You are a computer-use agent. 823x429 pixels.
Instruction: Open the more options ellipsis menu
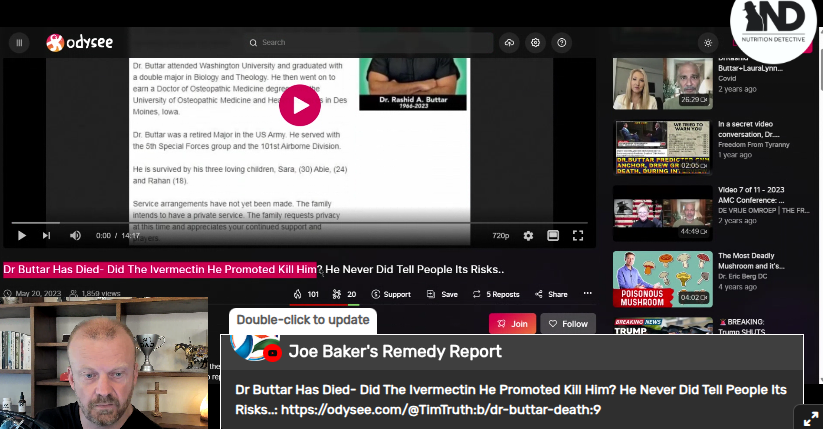(587, 294)
